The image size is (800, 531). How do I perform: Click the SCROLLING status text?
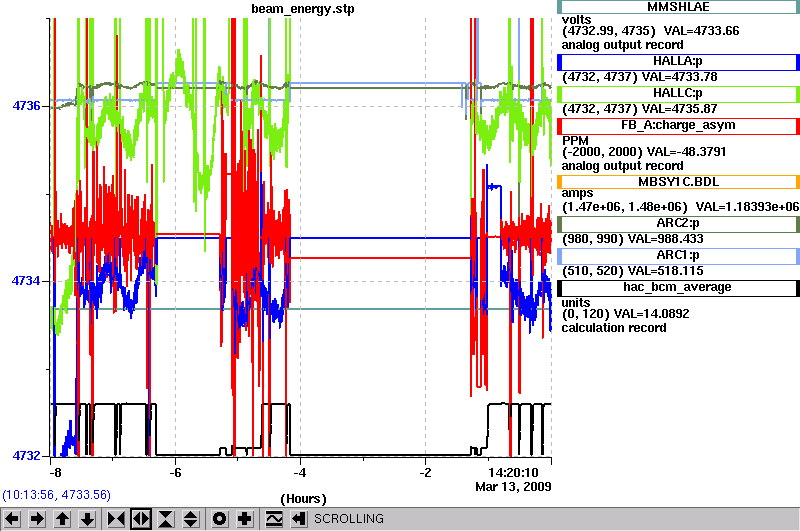click(348, 519)
